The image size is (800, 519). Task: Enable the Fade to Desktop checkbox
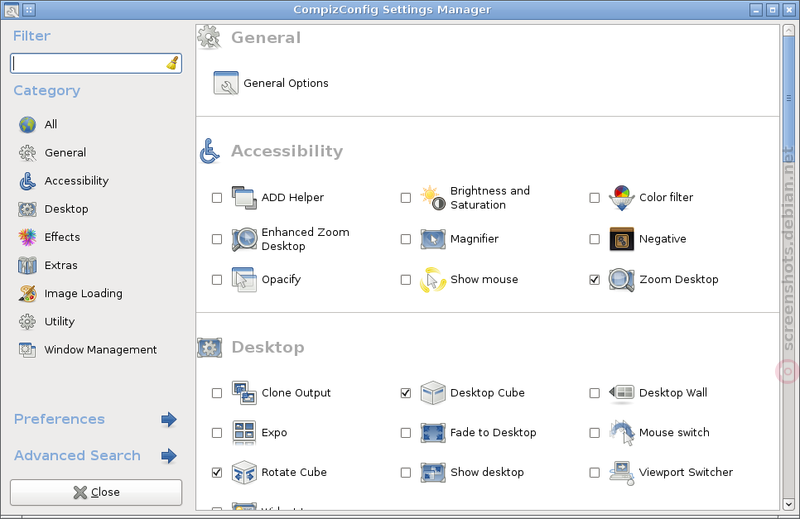click(406, 433)
